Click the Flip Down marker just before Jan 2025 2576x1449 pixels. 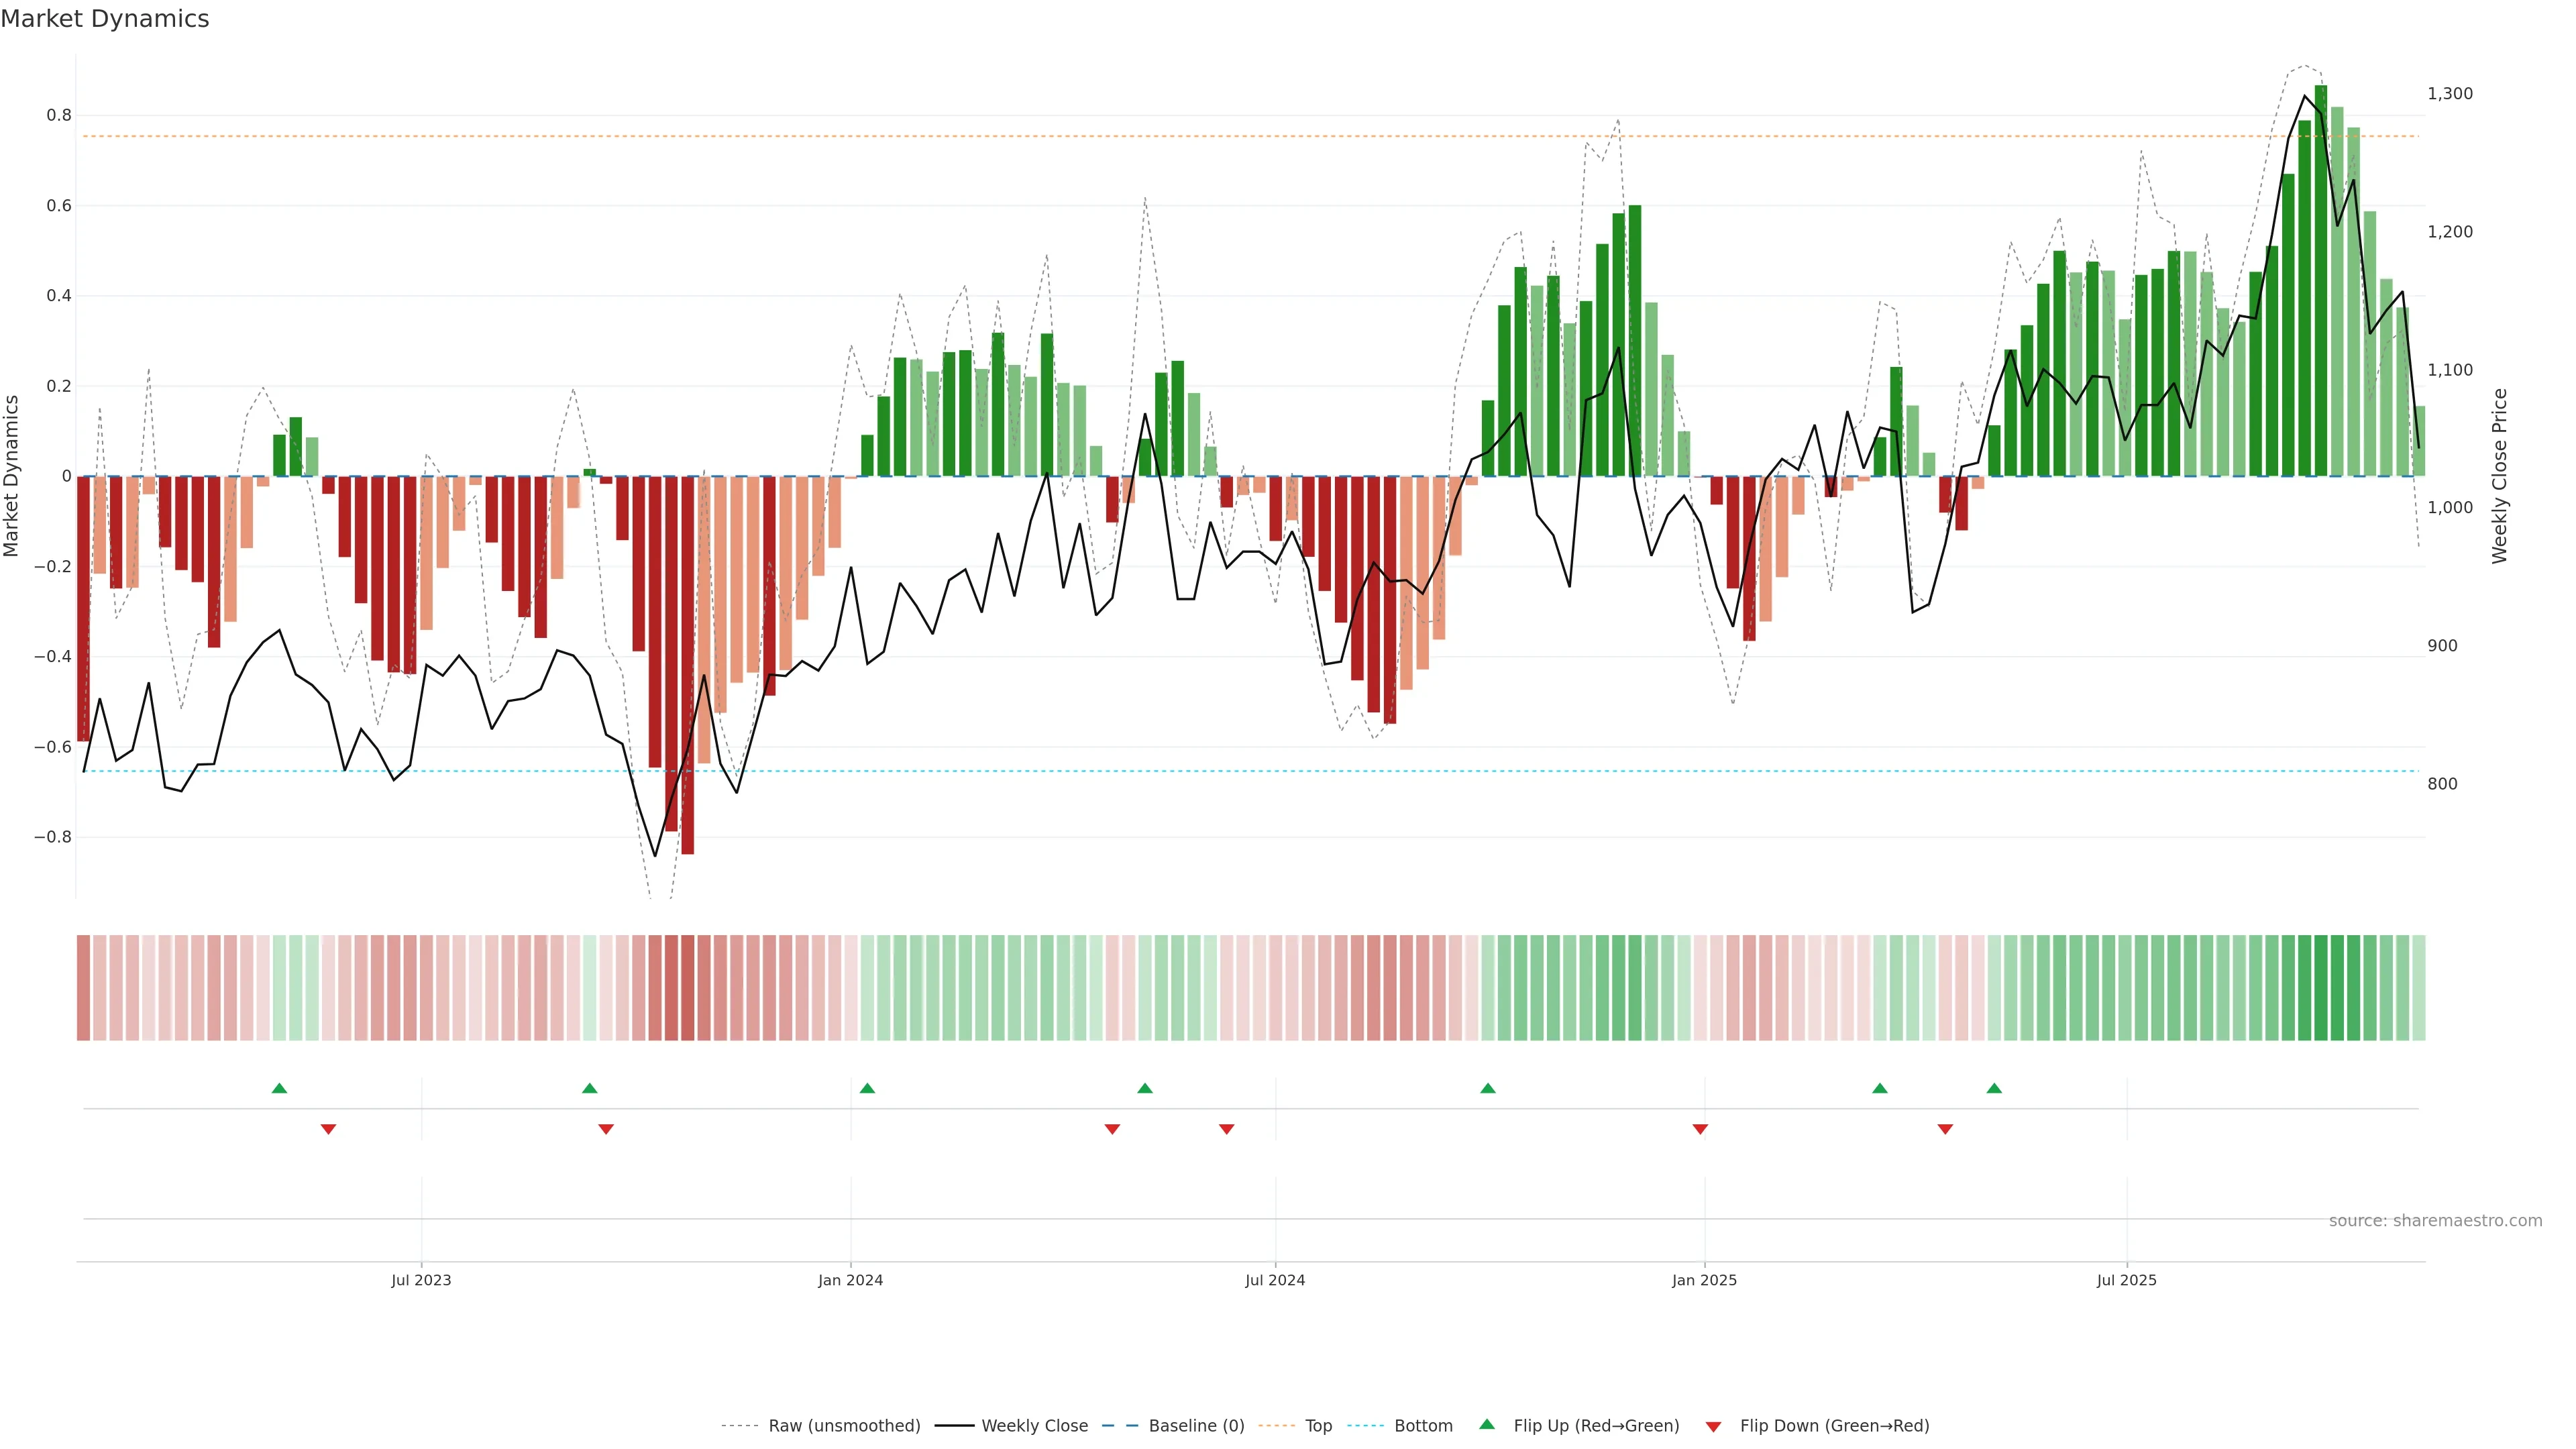coord(1700,1129)
